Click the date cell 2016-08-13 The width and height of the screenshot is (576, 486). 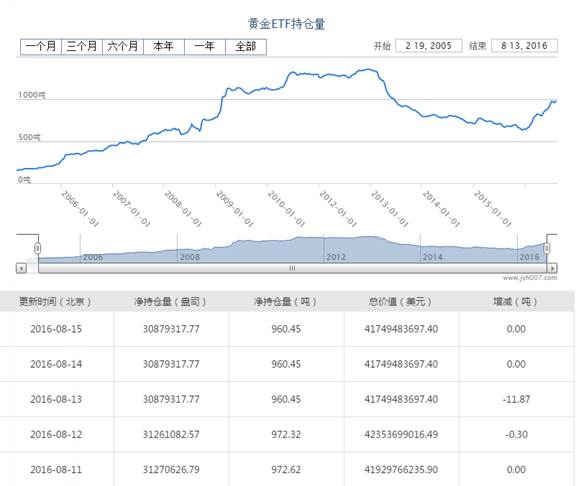(56, 399)
